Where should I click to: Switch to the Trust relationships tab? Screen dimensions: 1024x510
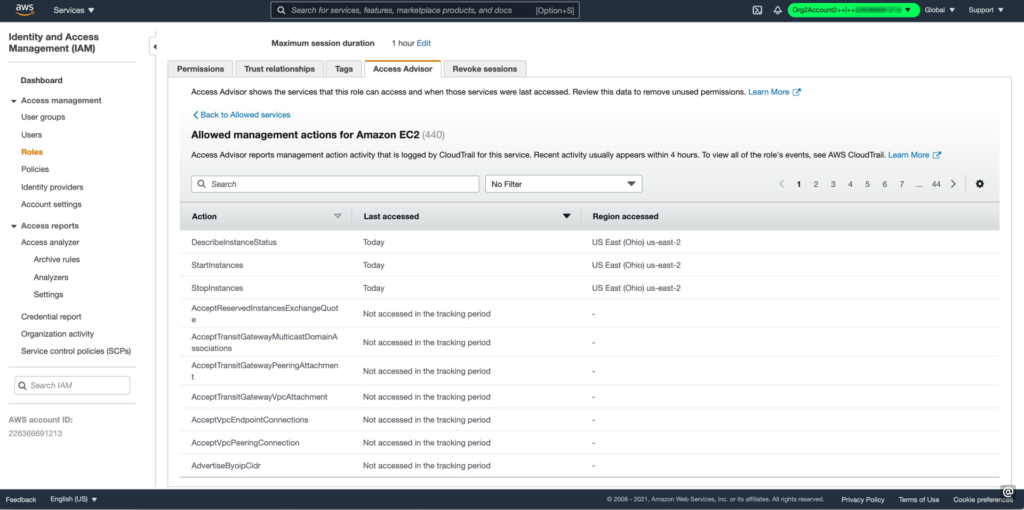(x=280, y=69)
